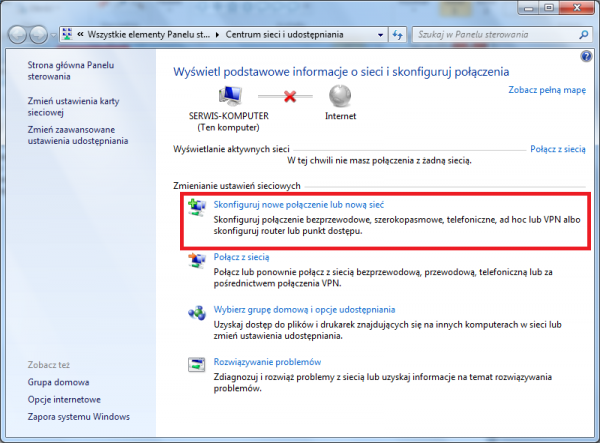The image size is (600, 443).
Task: Minimize the window
Action: [529, 8]
